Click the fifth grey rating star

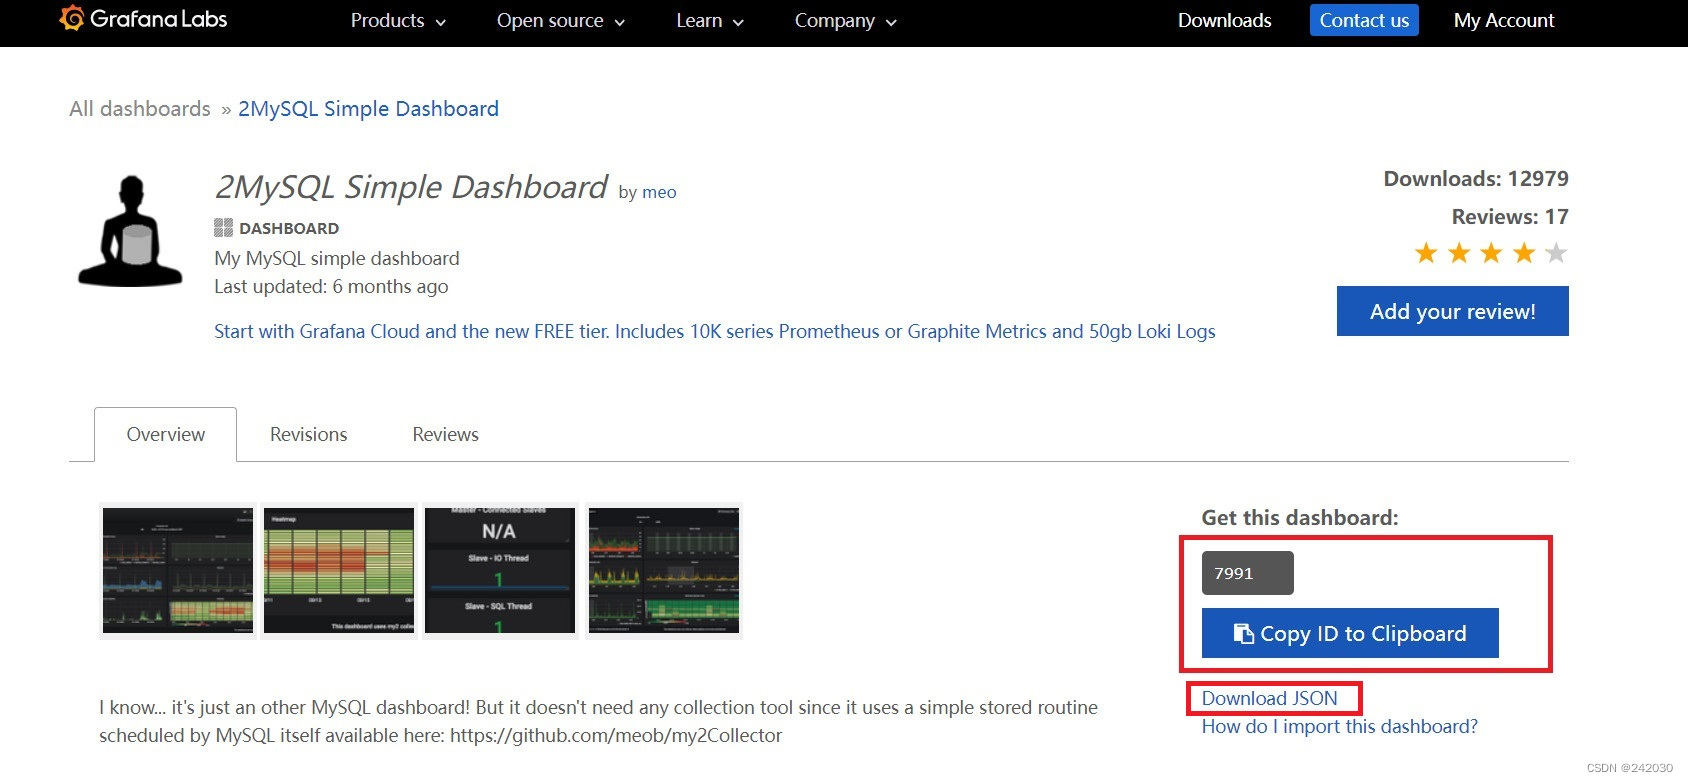(x=1556, y=253)
